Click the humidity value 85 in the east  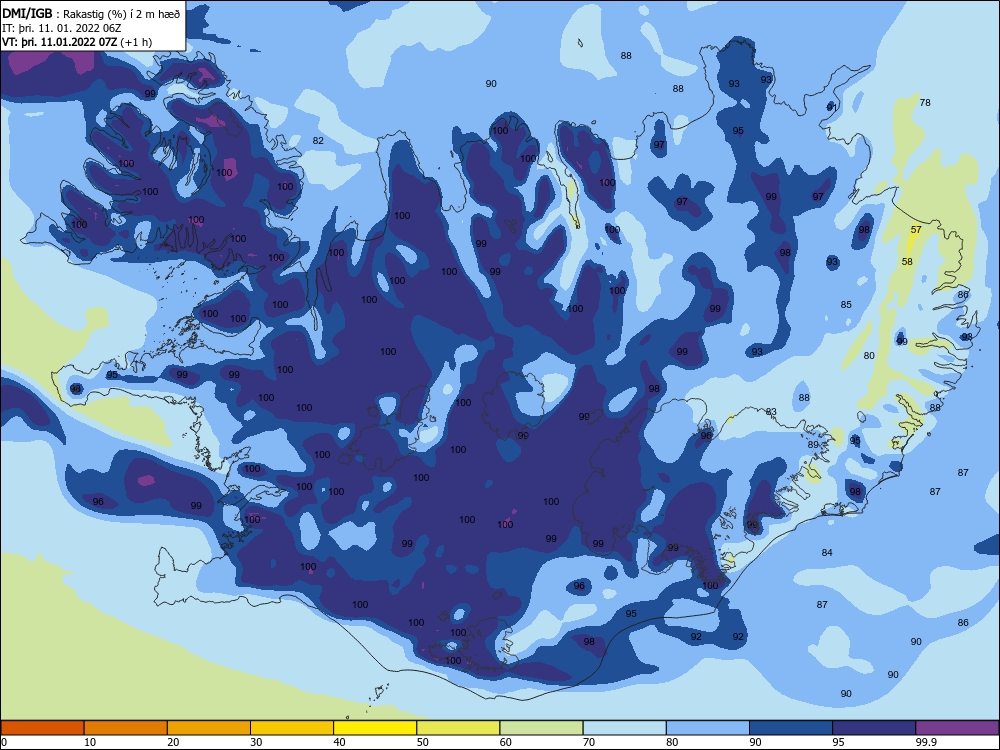point(846,304)
